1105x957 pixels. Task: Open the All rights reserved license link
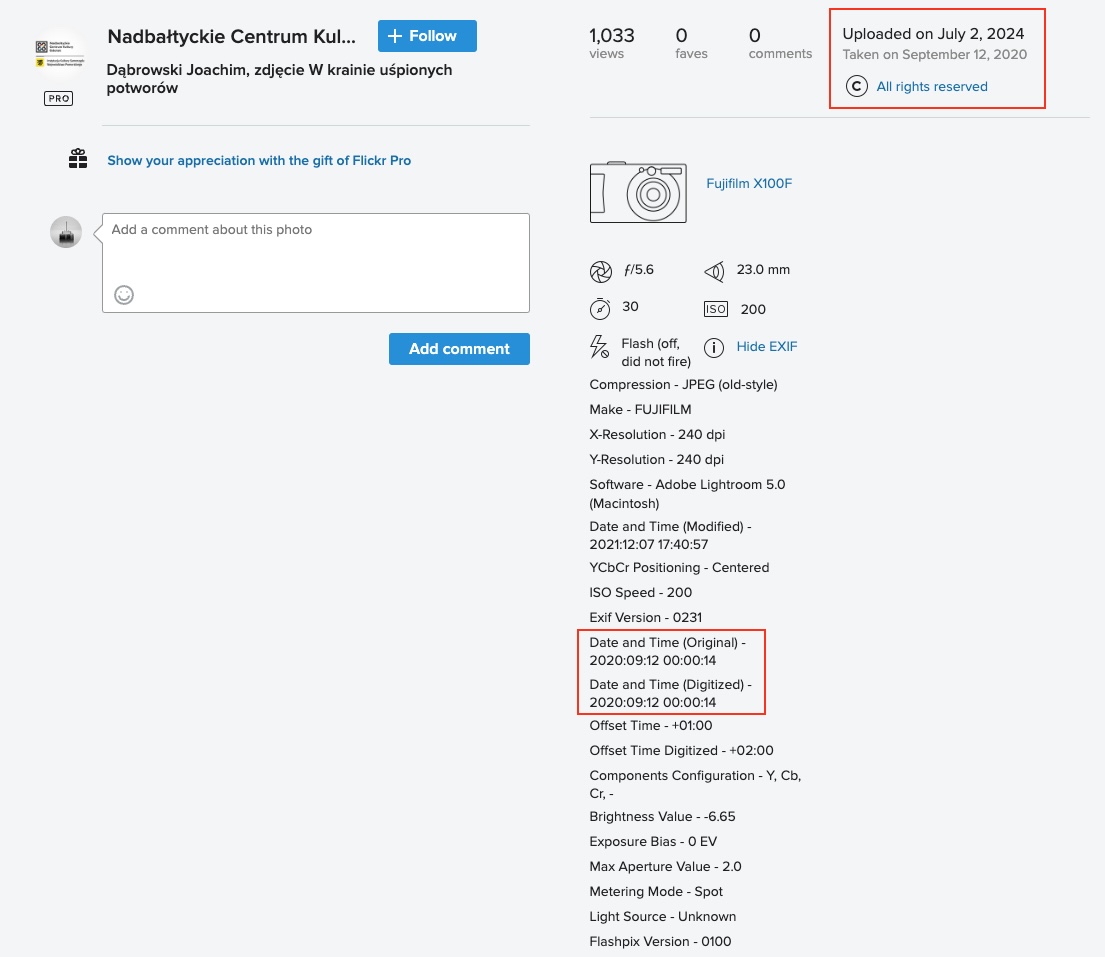[x=932, y=87]
